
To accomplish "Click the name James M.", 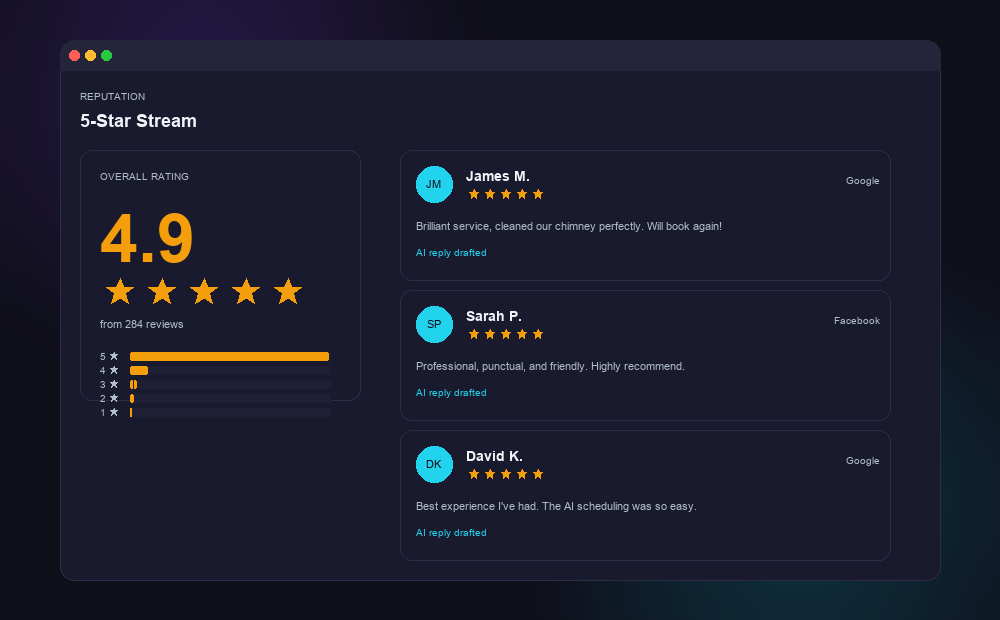I will click(497, 176).
